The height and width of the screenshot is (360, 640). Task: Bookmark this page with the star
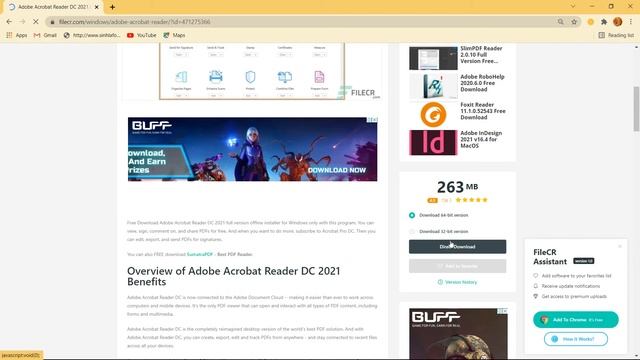pyautogui.click(x=574, y=22)
